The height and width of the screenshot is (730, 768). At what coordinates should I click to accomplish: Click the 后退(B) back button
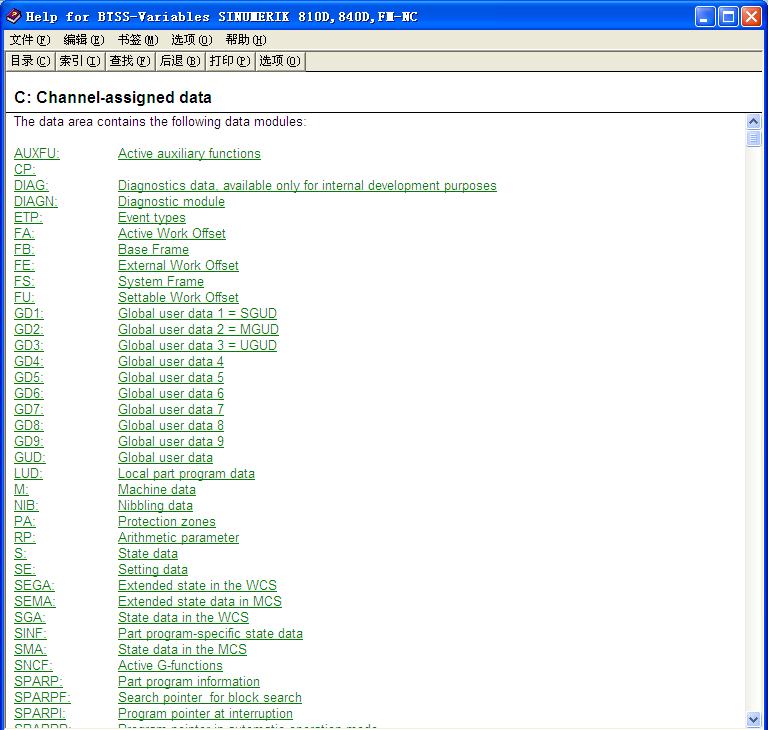click(x=180, y=61)
